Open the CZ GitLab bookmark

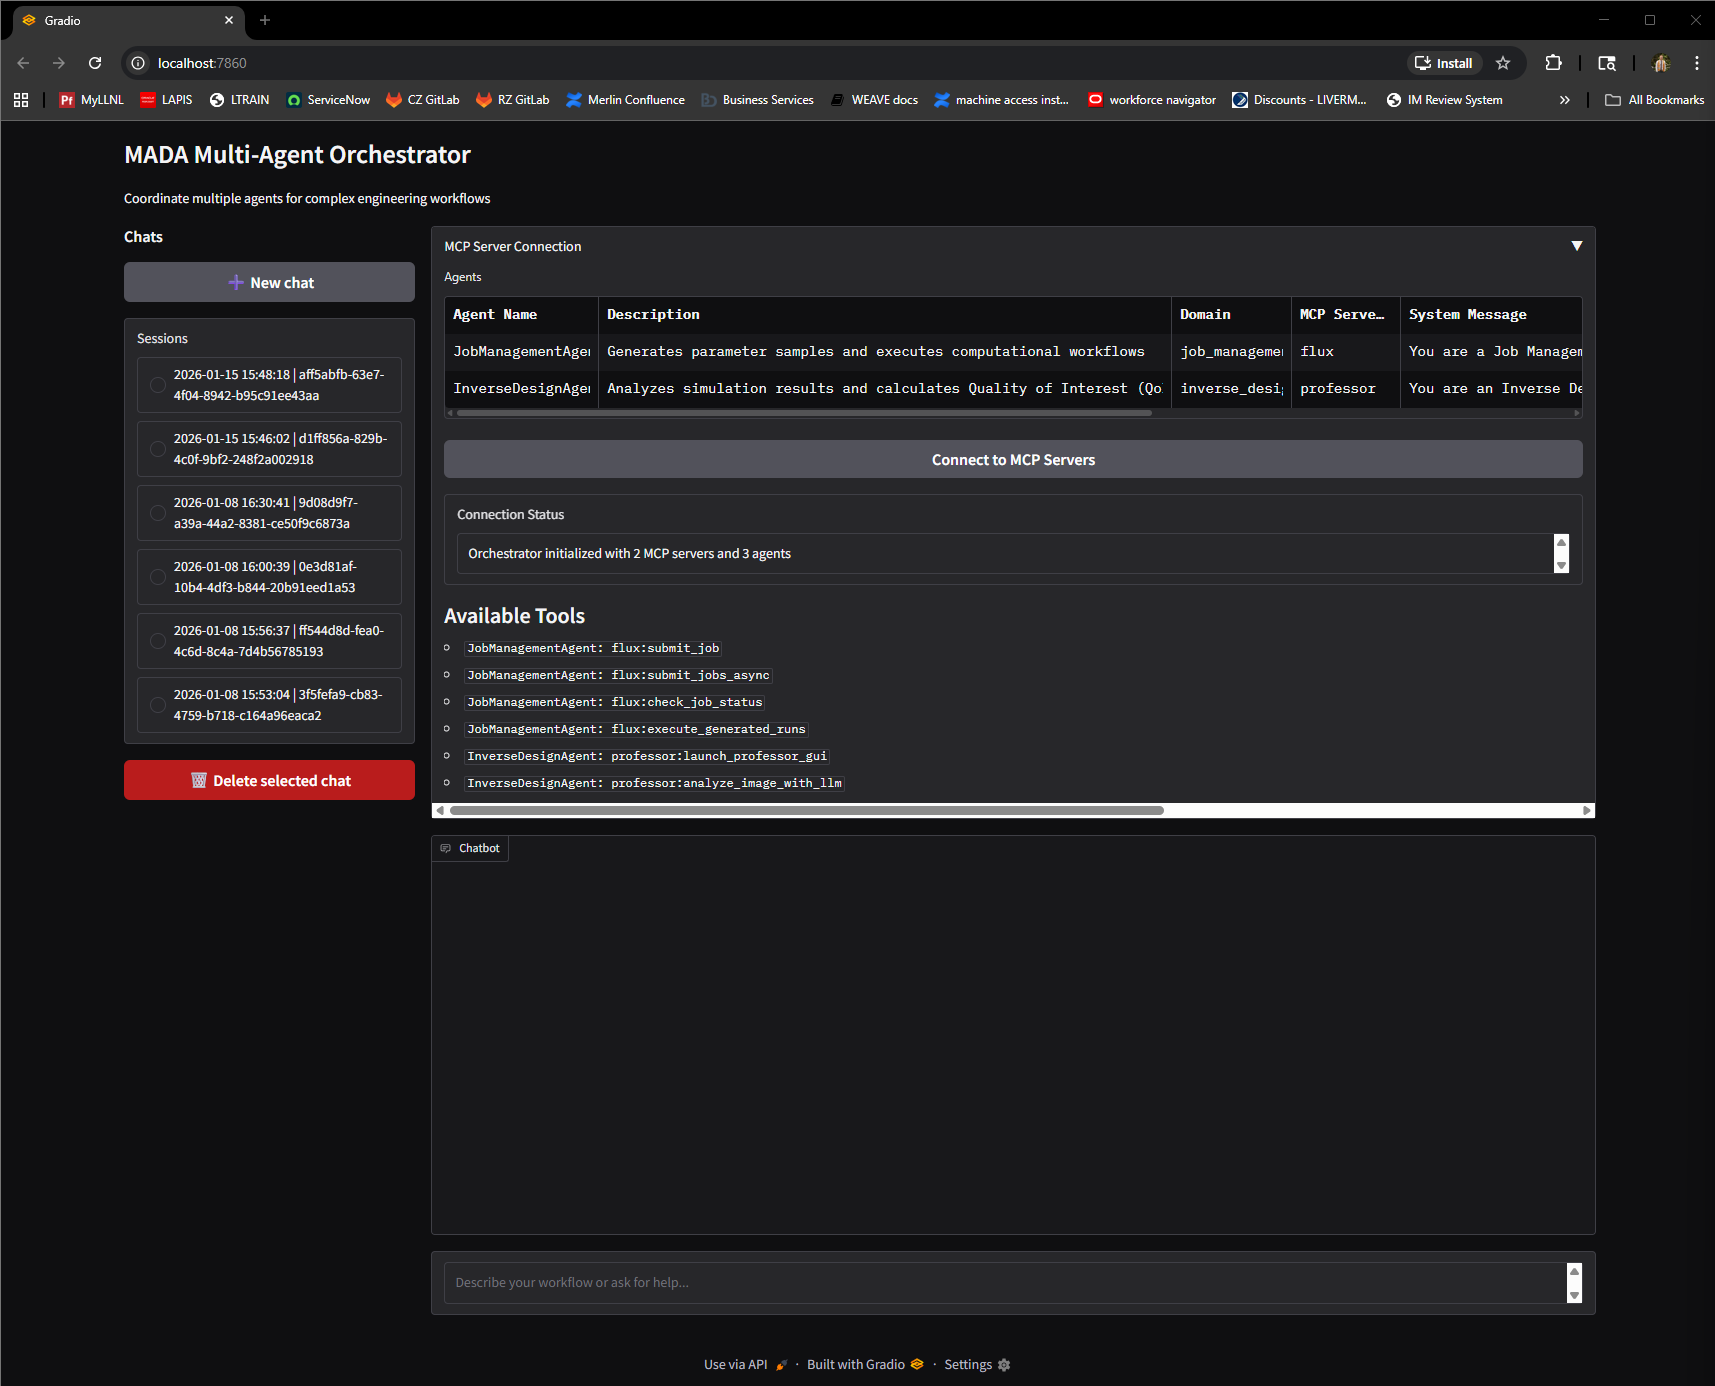click(x=423, y=100)
